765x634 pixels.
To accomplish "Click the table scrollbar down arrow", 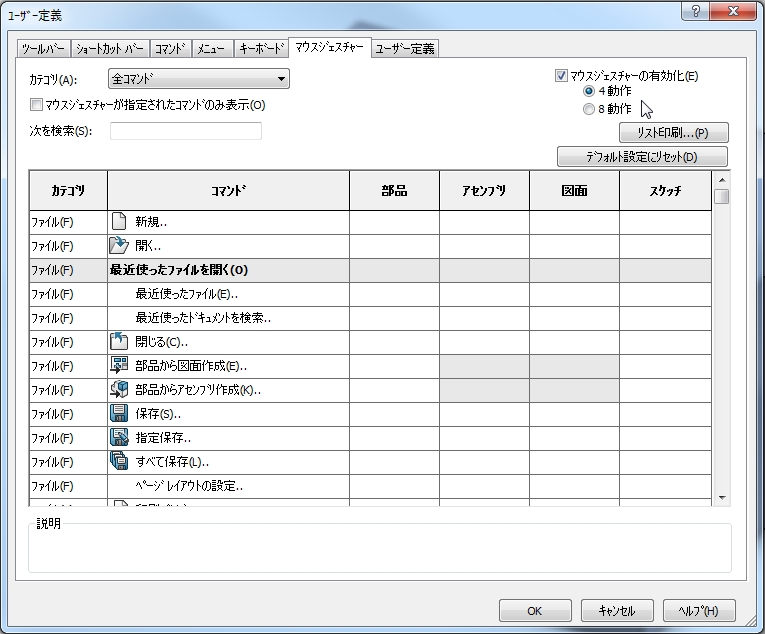I will tap(722, 498).
